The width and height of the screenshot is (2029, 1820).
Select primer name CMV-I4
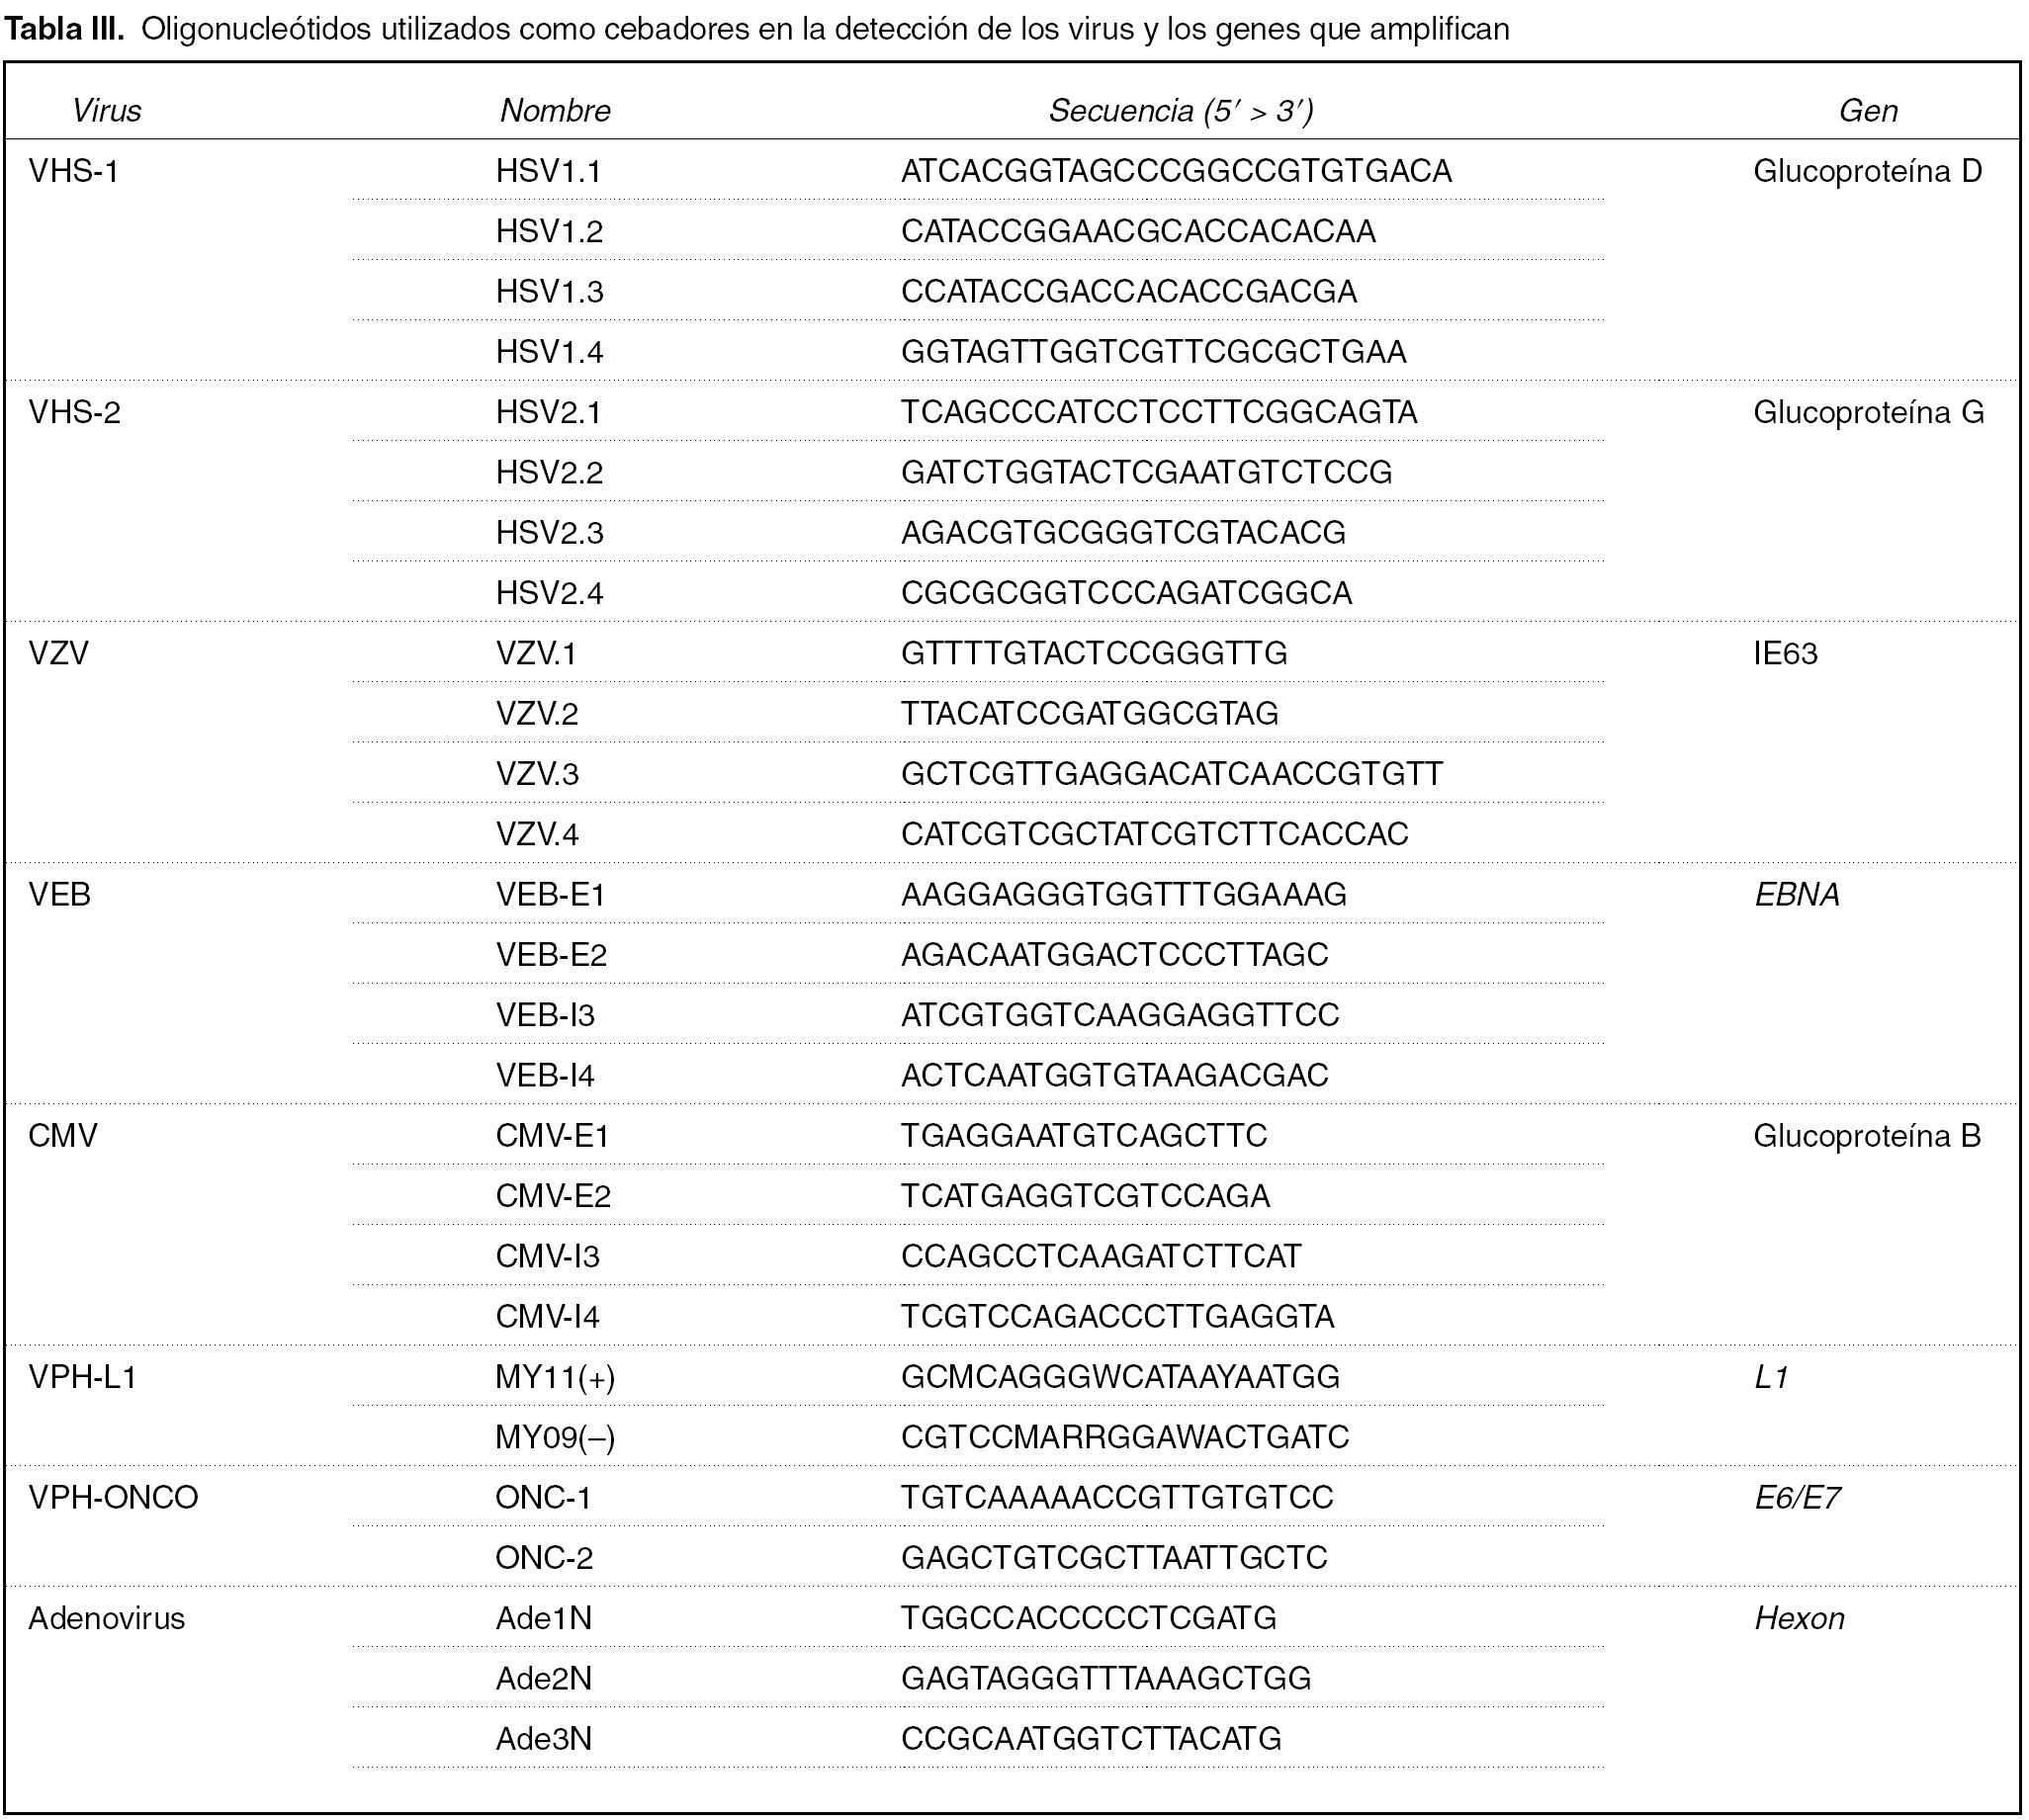(547, 1317)
